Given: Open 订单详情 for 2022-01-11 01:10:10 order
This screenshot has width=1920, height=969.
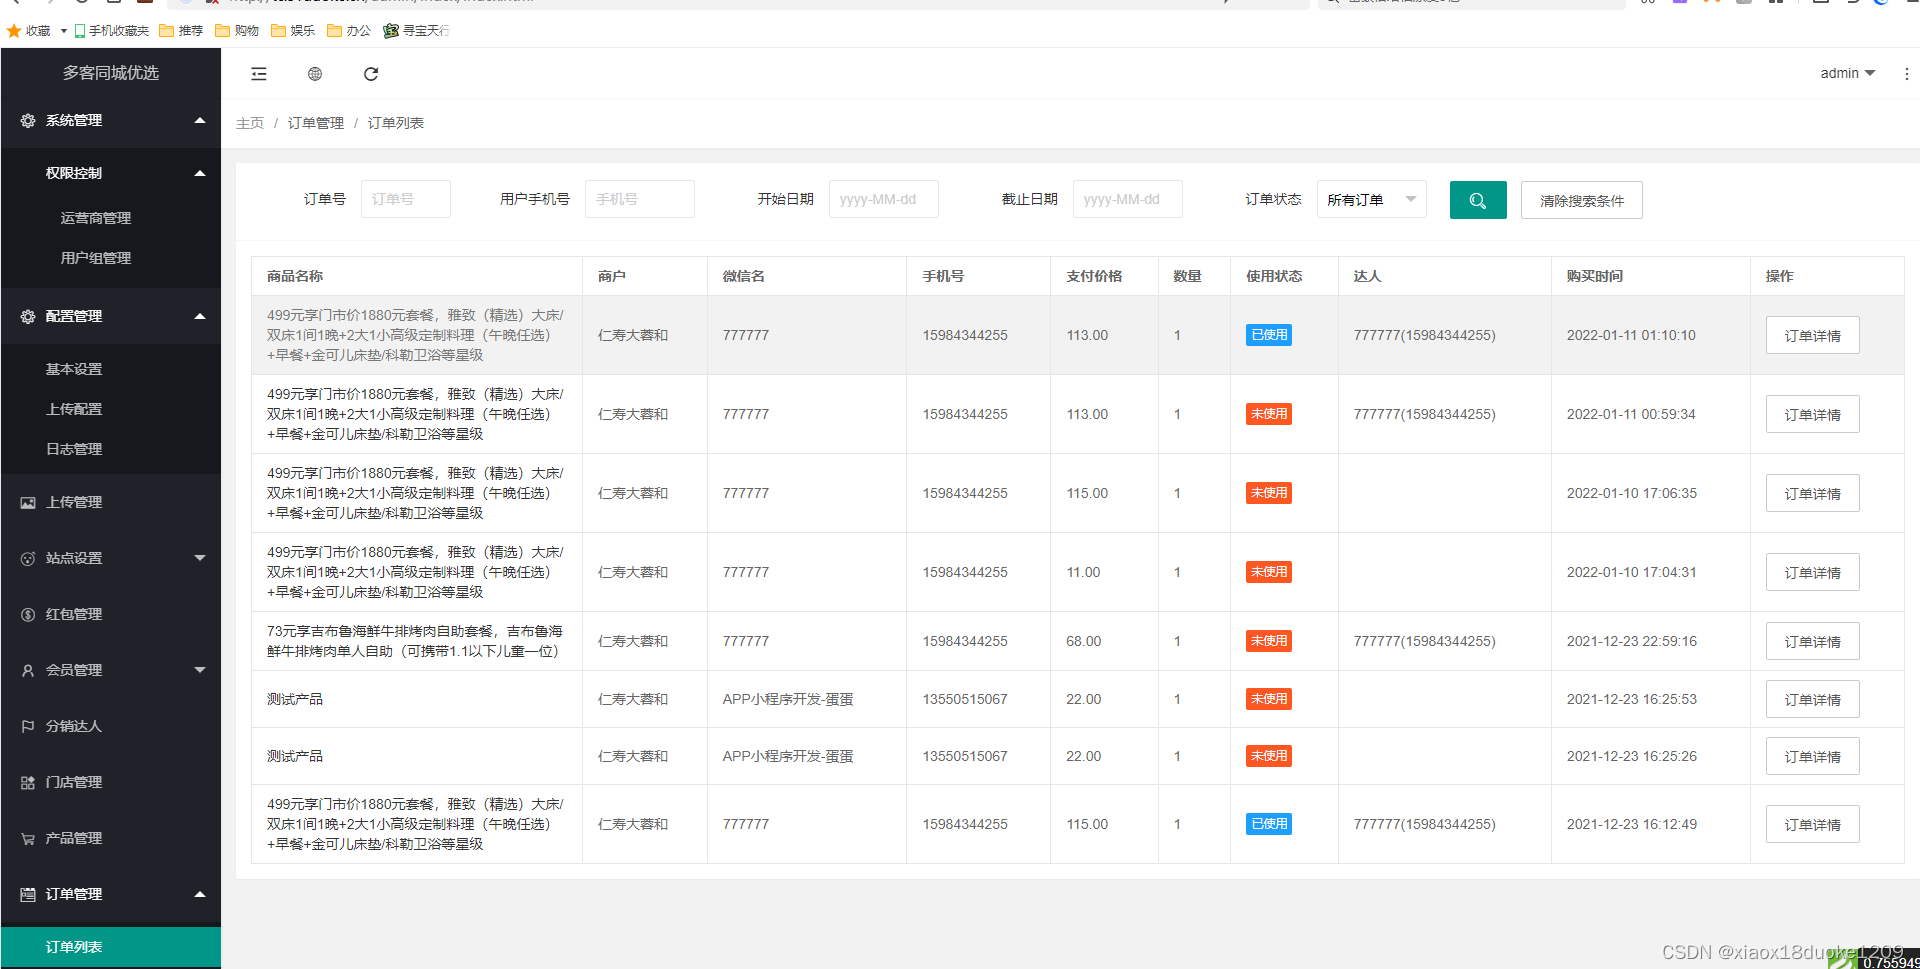Looking at the screenshot, I should pyautogui.click(x=1812, y=335).
